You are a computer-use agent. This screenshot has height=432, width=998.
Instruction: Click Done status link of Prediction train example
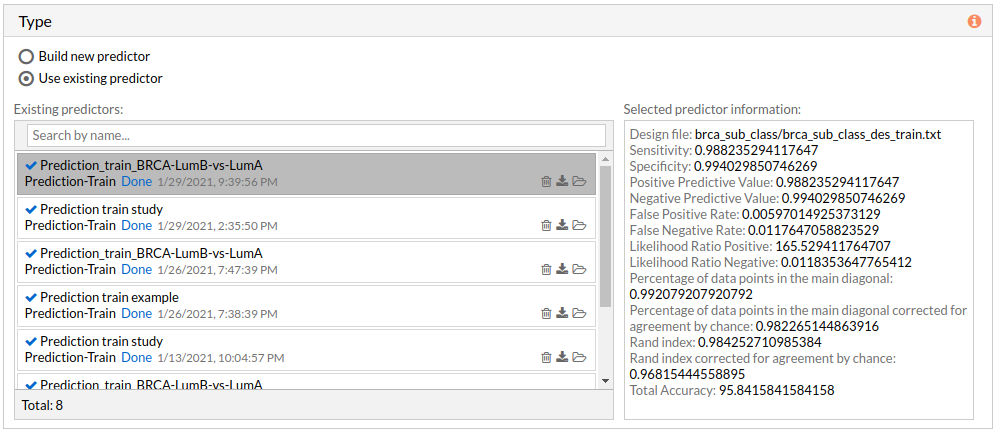pos(136,314)
